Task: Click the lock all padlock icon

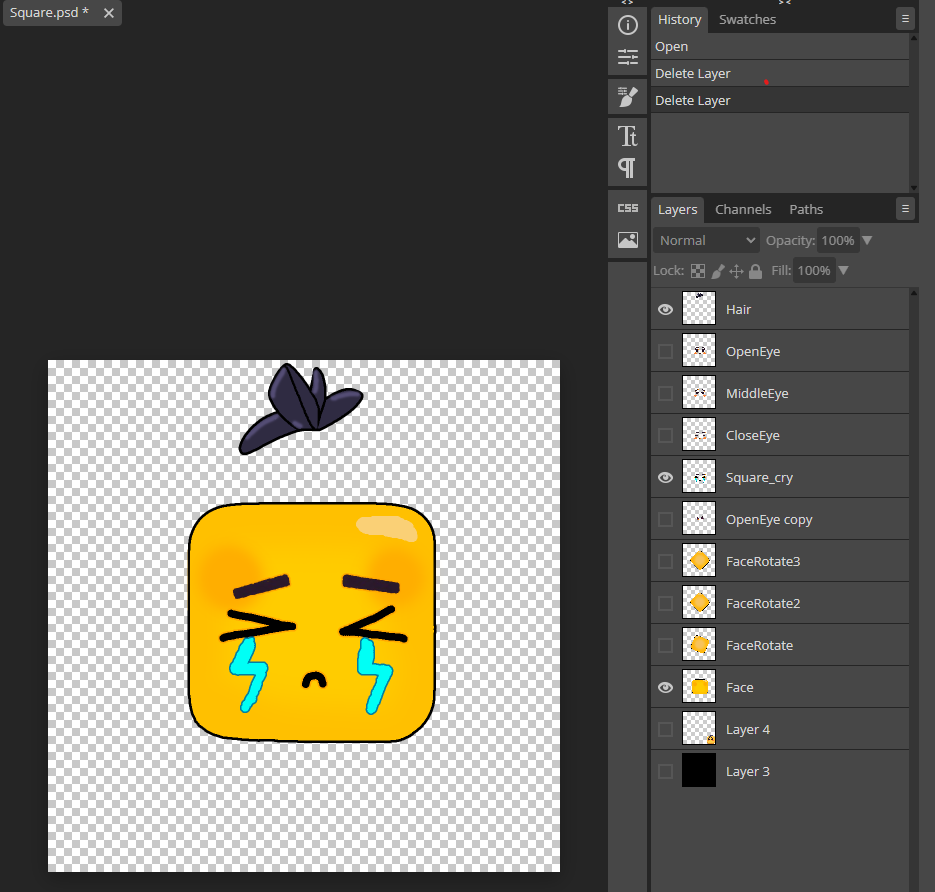Action: tap(756, 271)
